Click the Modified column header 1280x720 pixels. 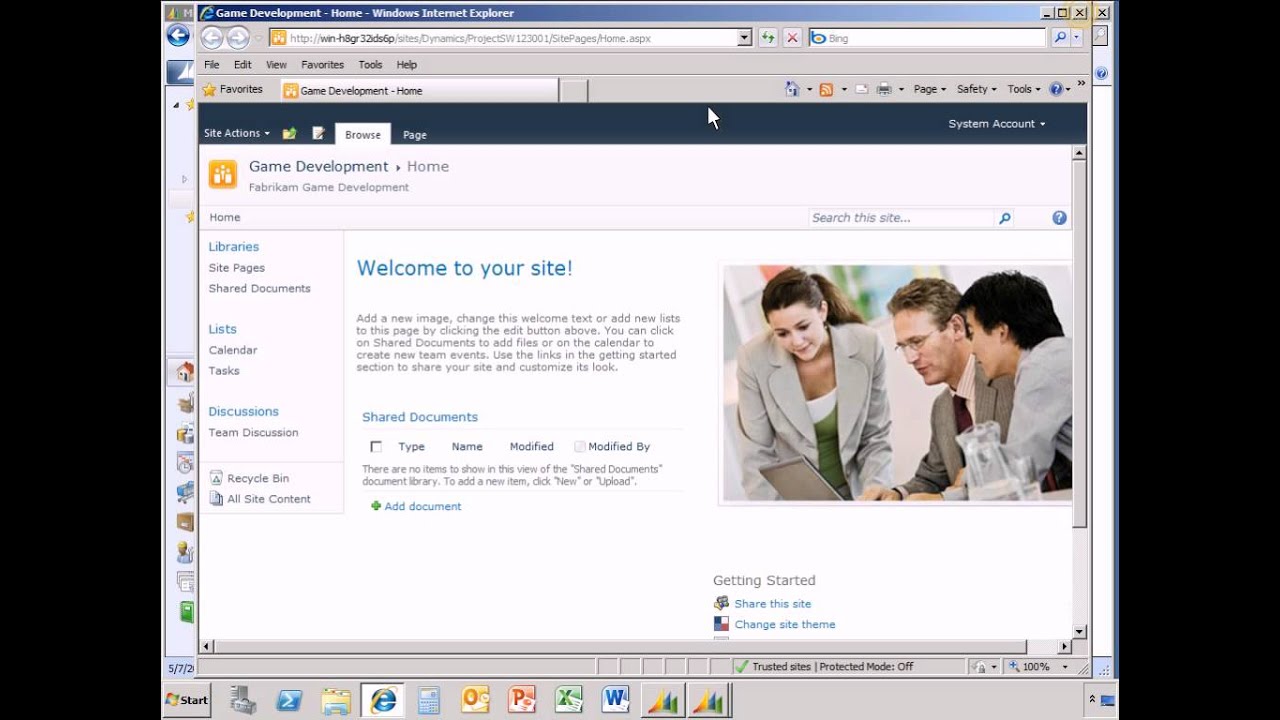[x=531, y=447]
